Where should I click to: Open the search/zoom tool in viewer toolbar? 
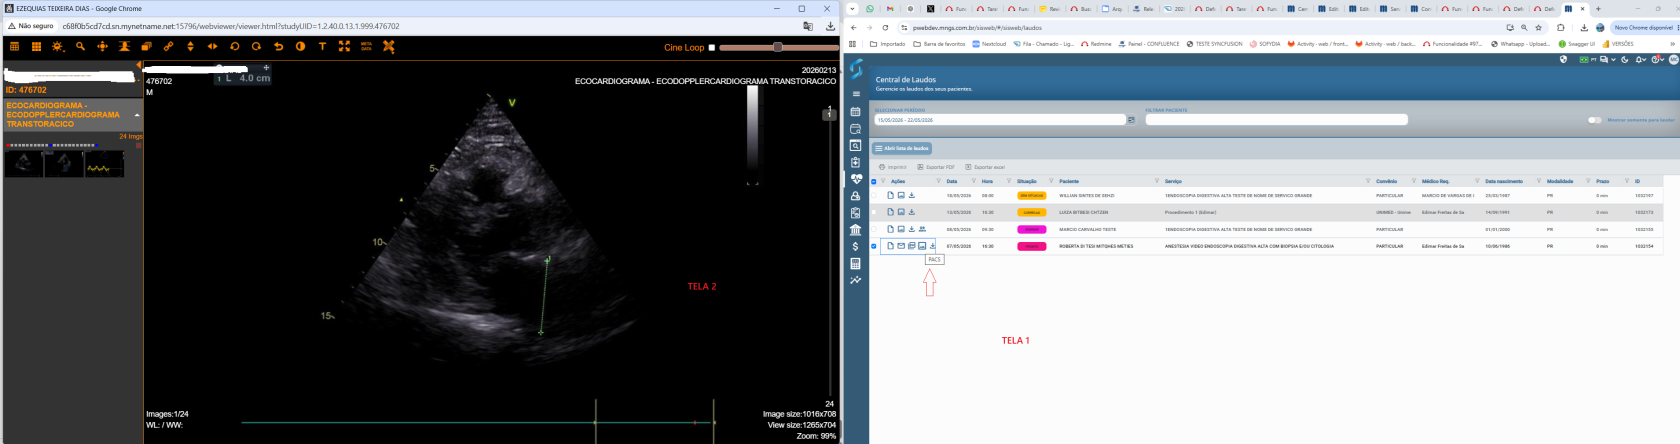[x=80, y=46]
